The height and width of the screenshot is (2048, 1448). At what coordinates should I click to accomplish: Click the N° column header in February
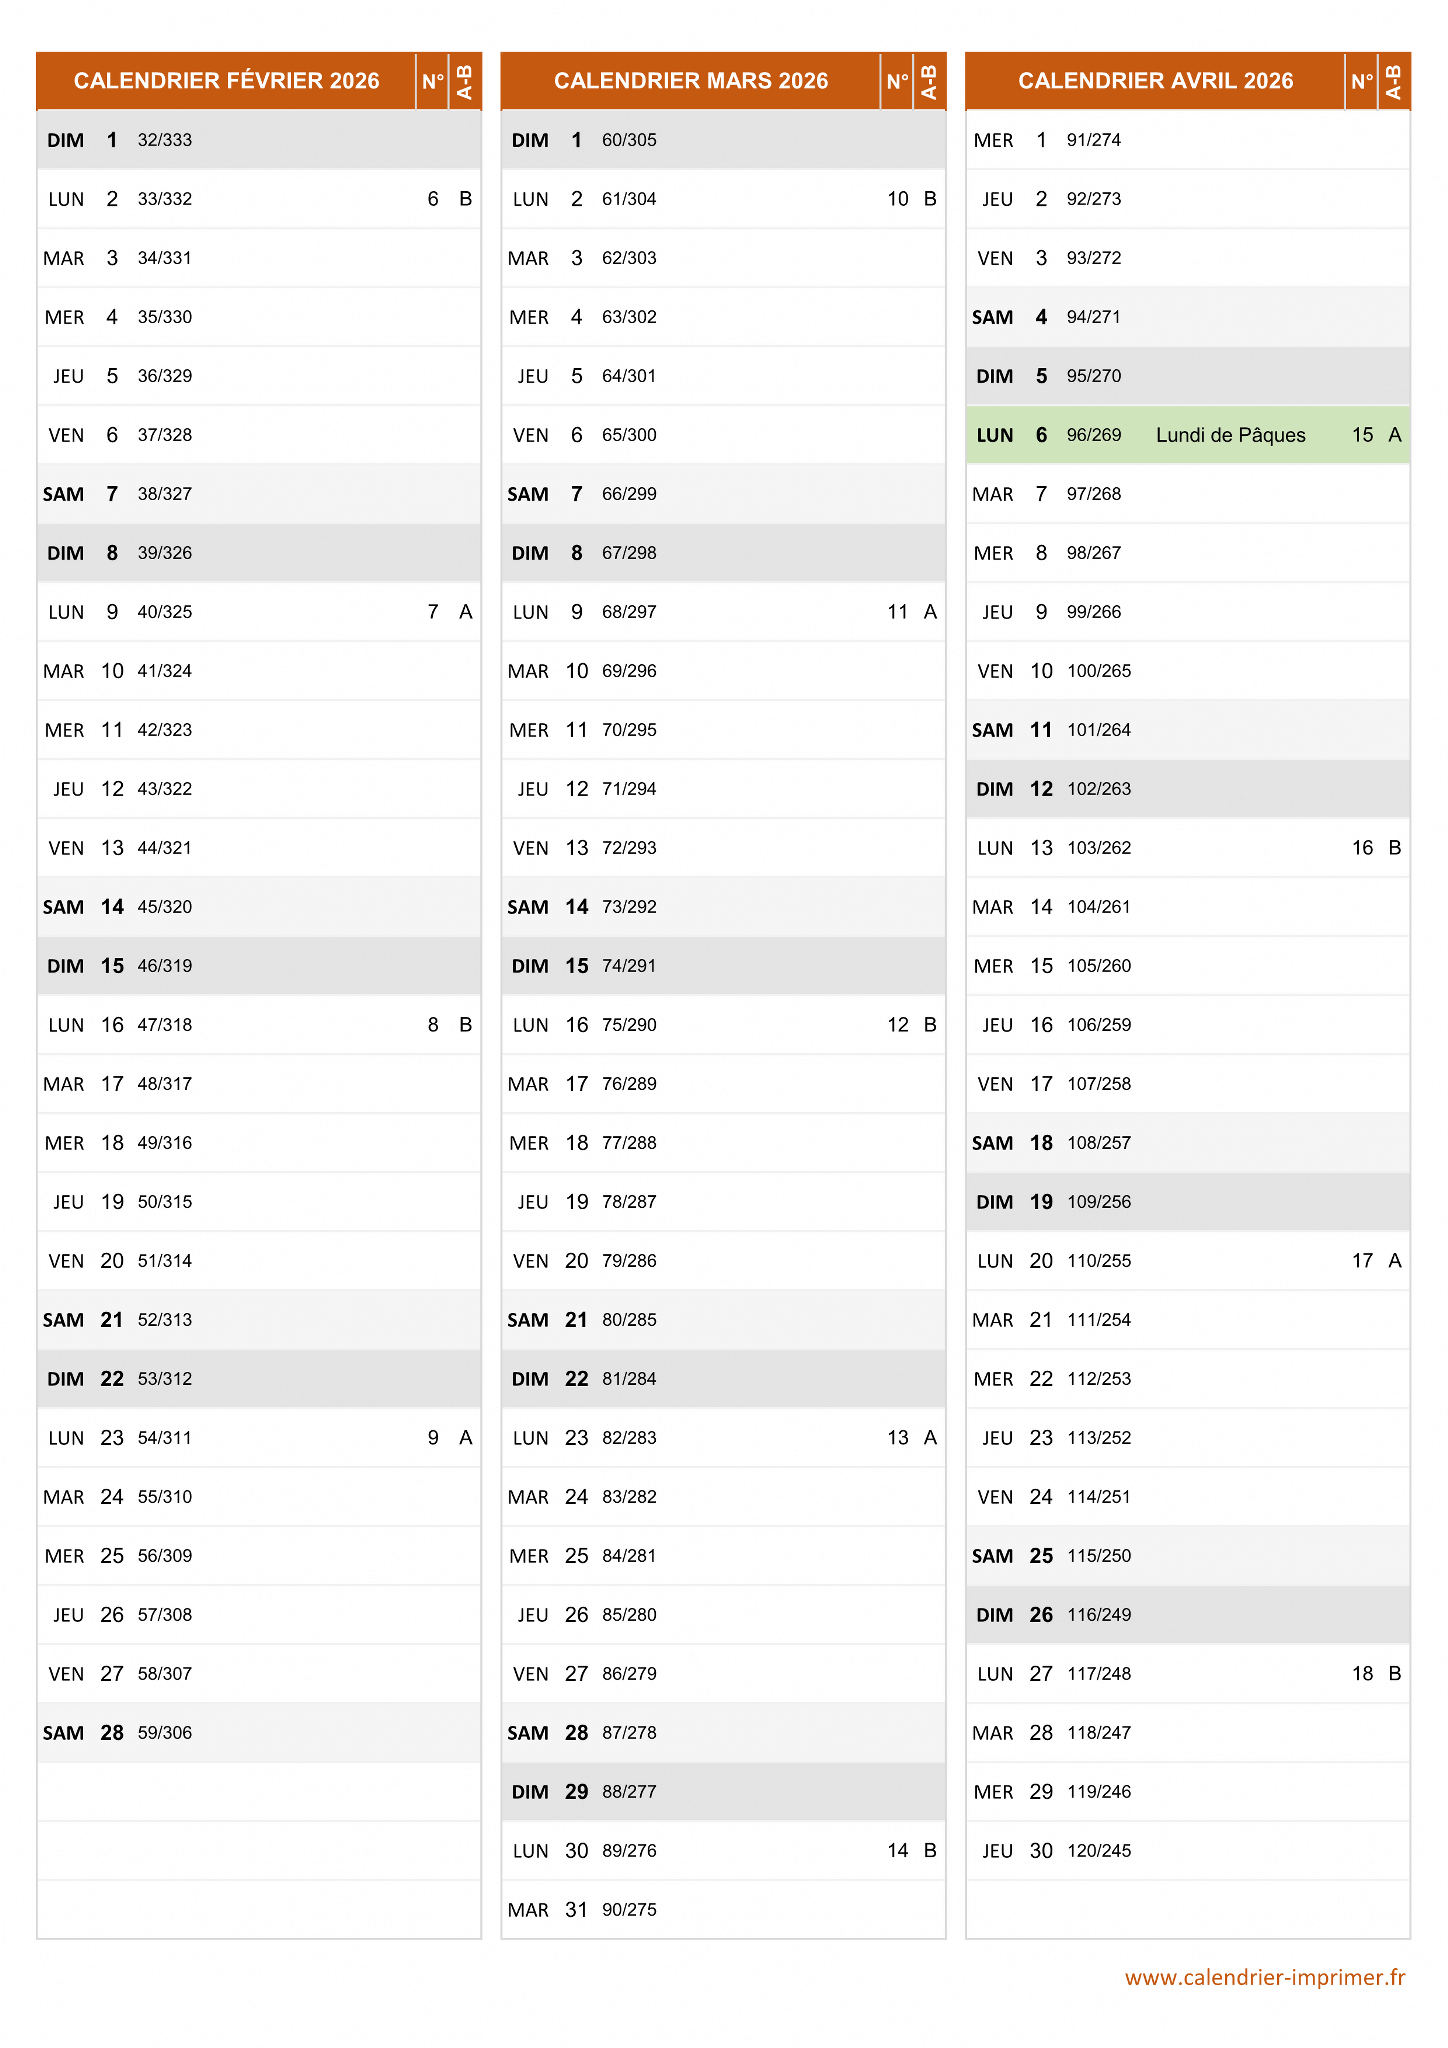click(433, 81)
